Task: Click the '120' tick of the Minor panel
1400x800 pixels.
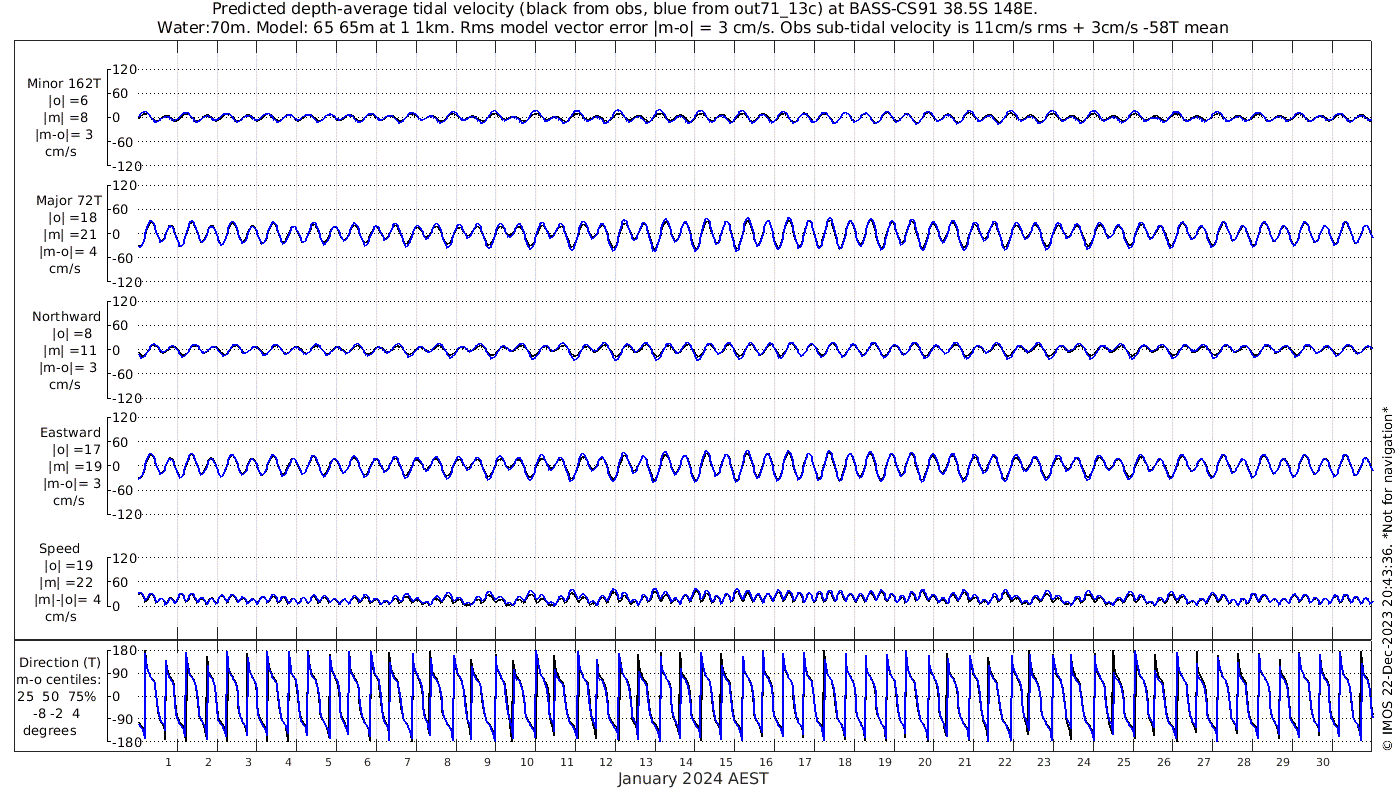Action: tap(124, 70)
